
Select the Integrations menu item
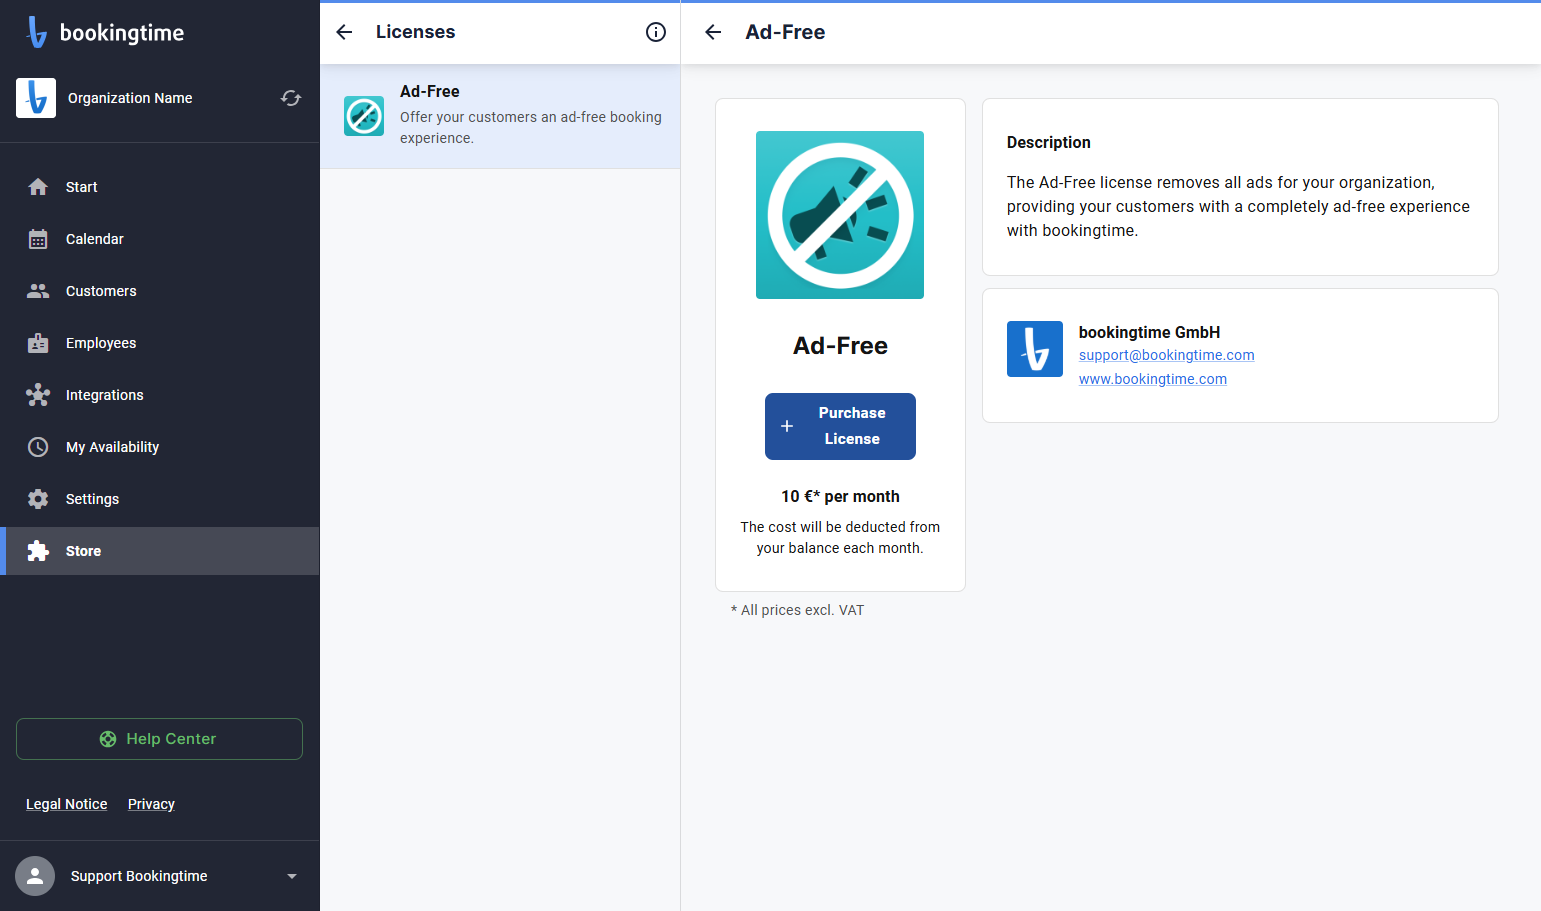tap(160, 395)
